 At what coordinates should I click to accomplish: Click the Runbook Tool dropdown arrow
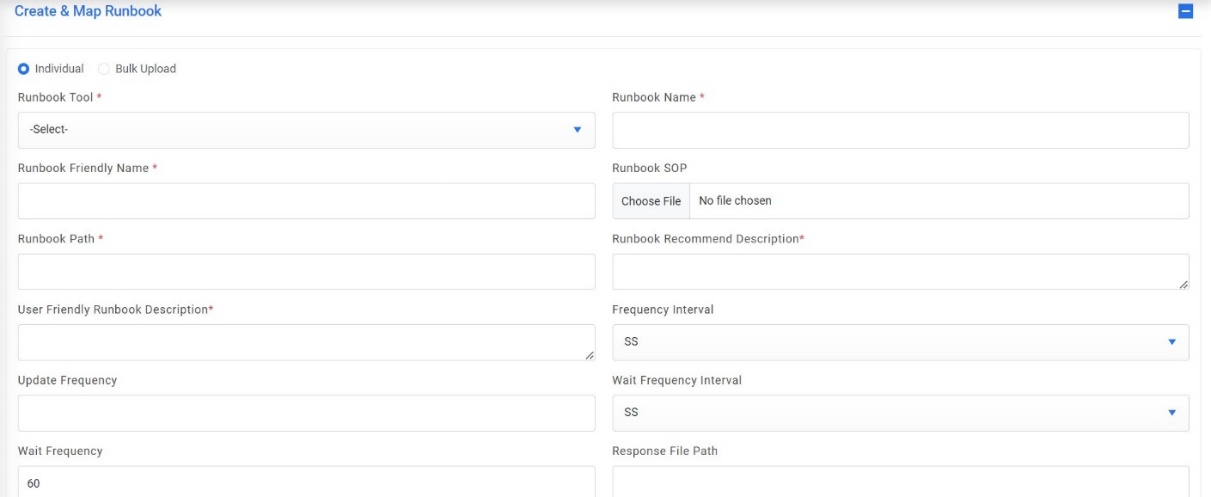(577, 130)
